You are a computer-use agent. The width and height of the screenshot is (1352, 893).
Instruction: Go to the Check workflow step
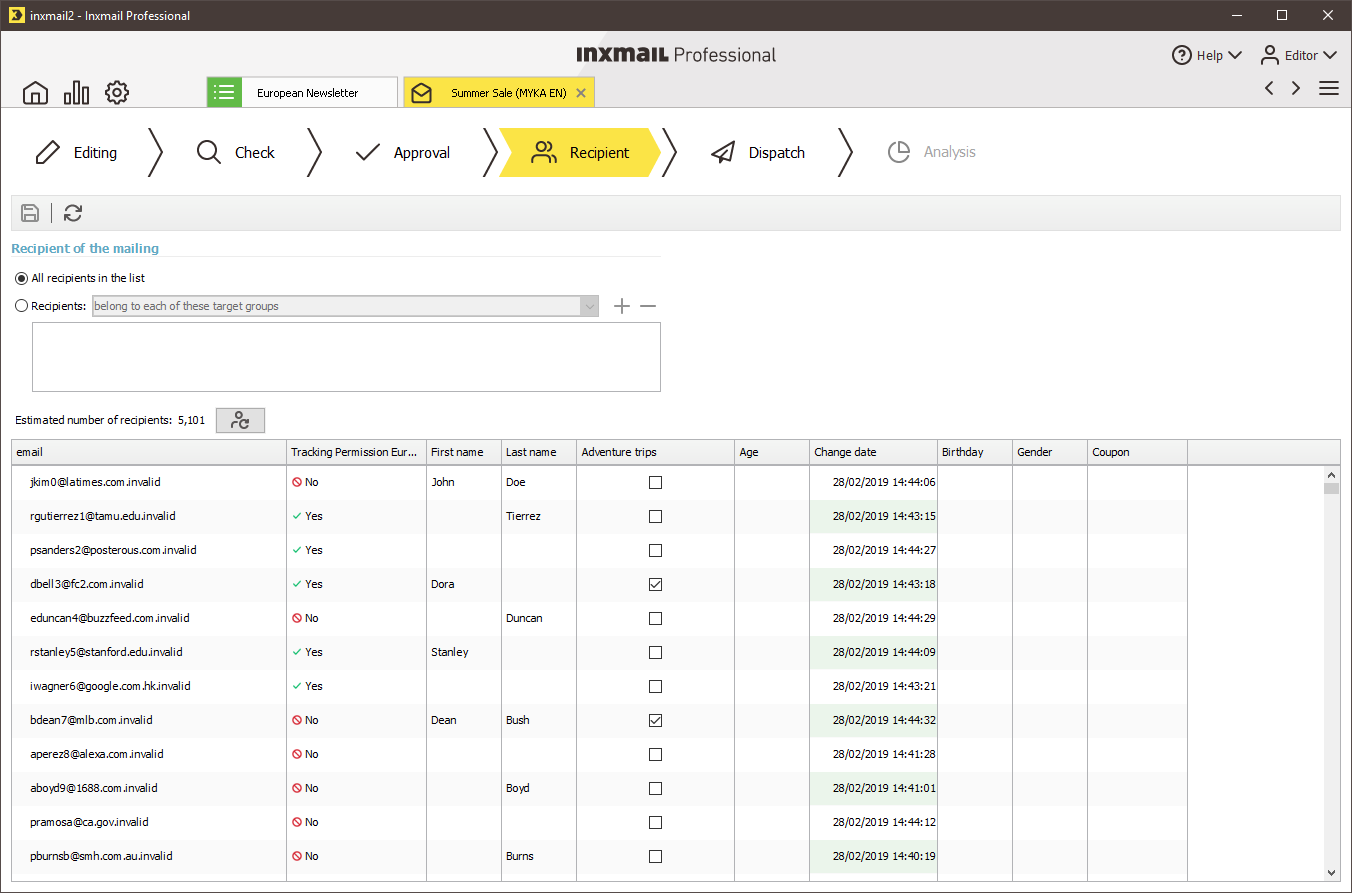[x=236, y=153]
